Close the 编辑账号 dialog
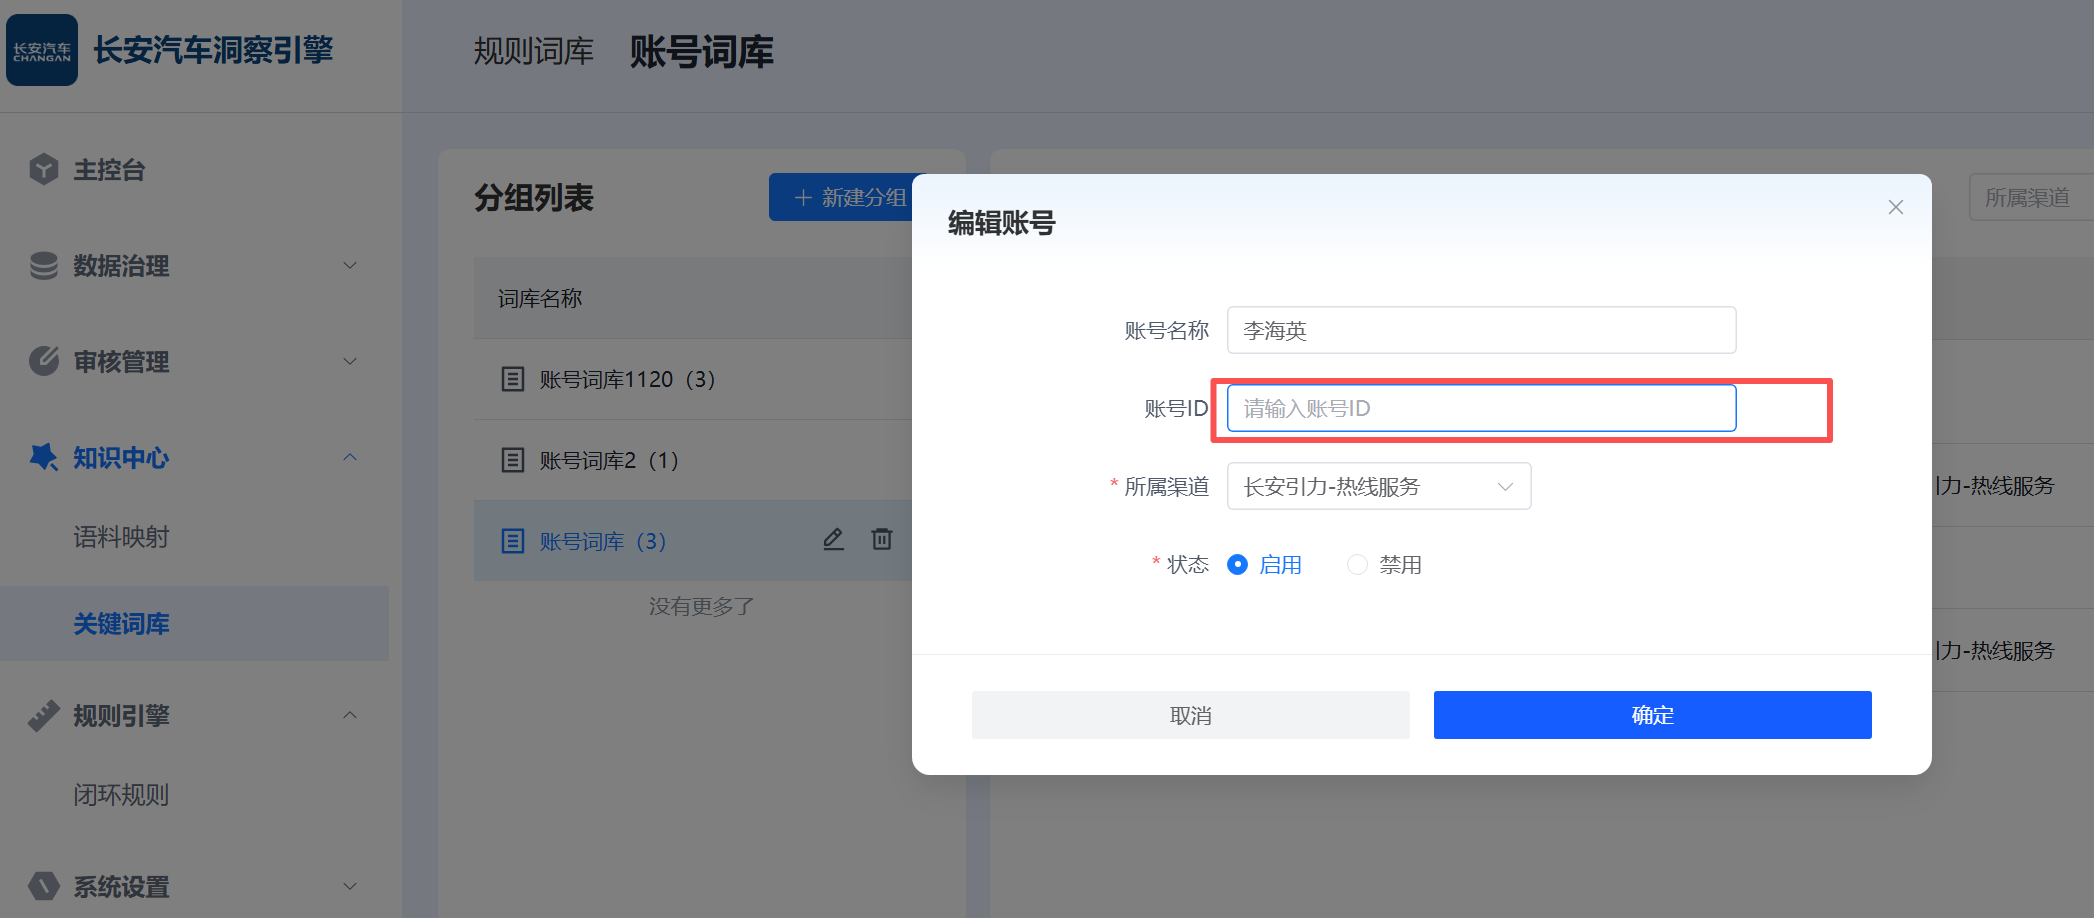This screenshot has width=2094, height=918. click(1895, 207)
